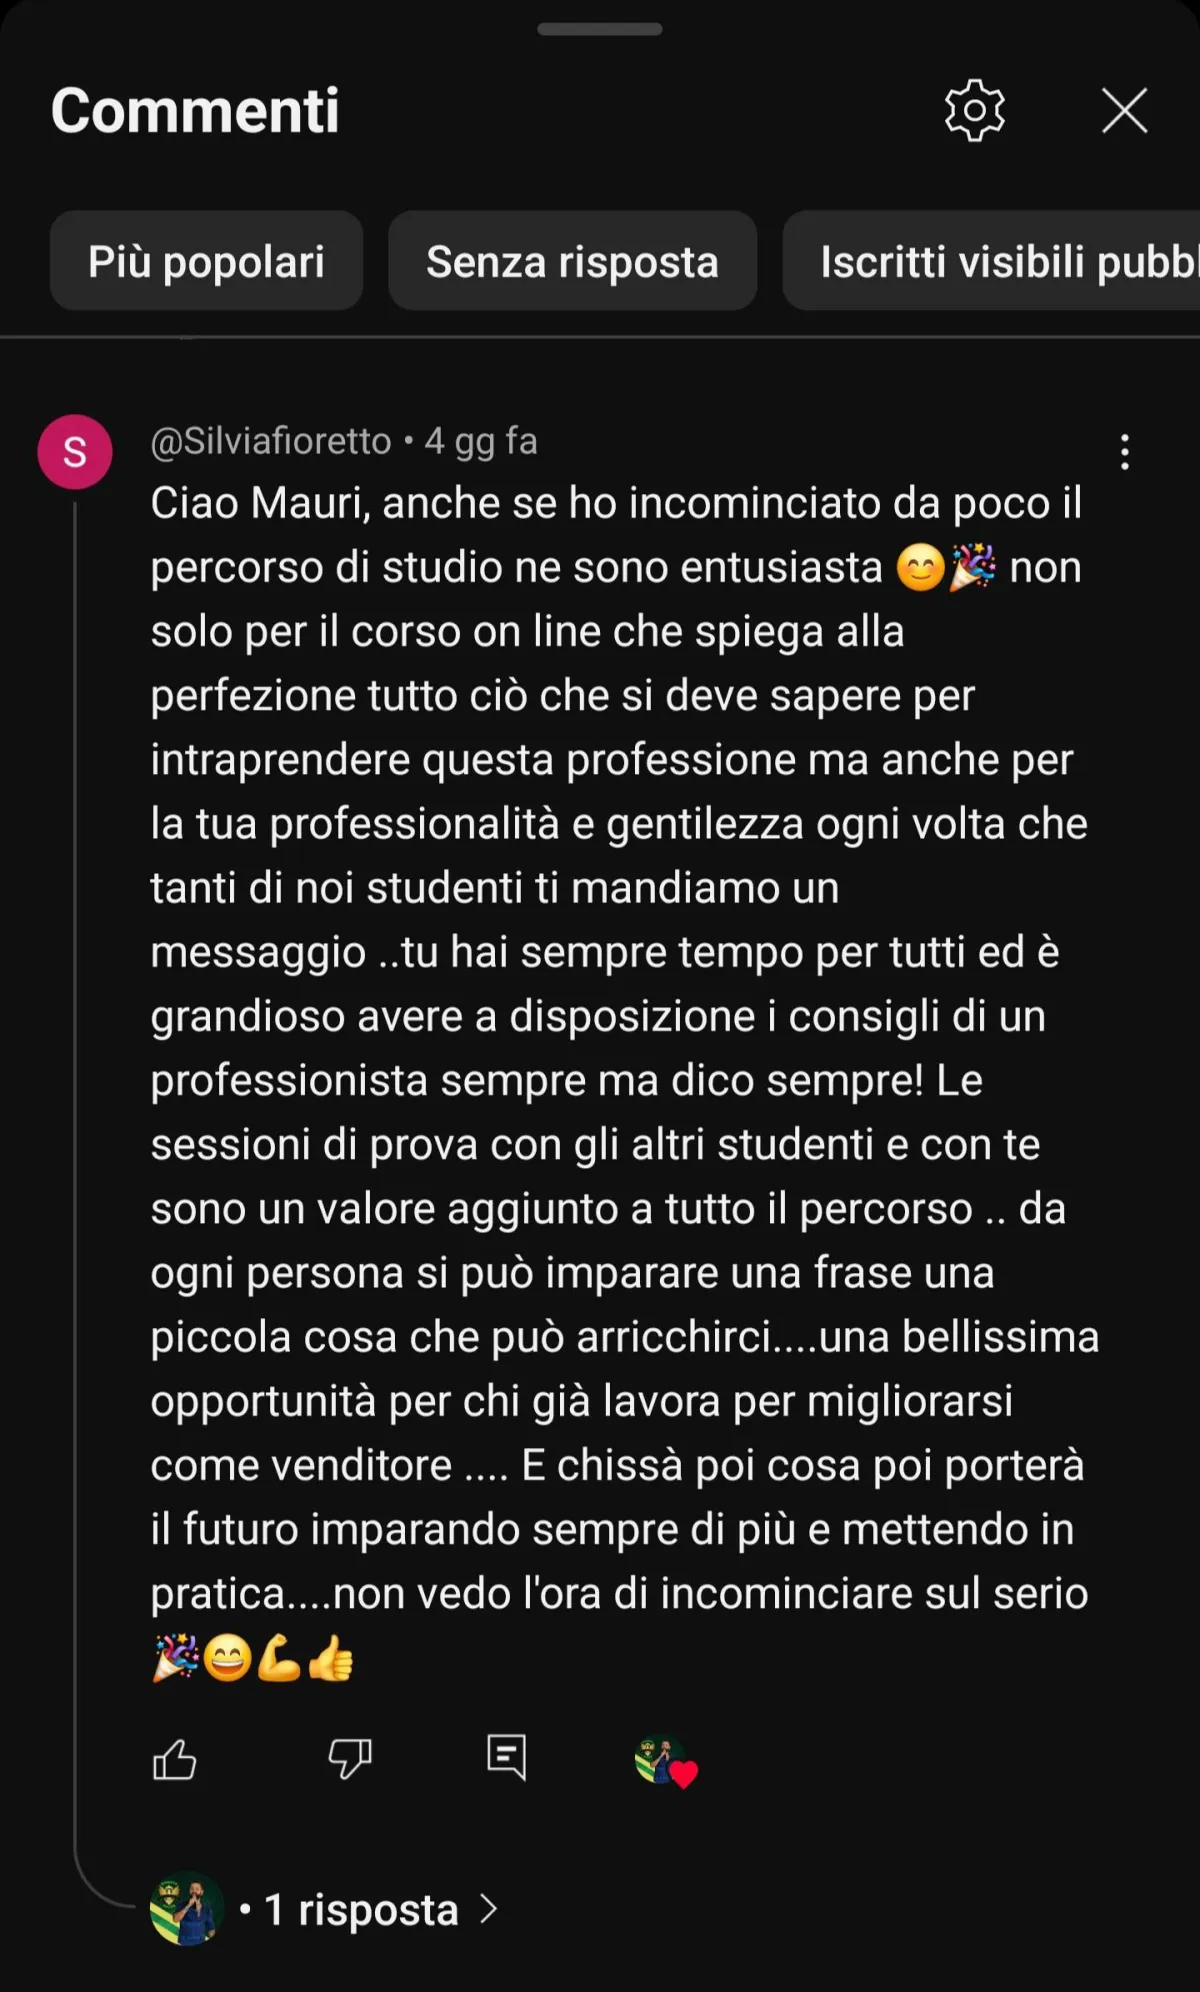
Task: Select Iscritti visibili pubblicamente filter chip
Action: (991, 261)
